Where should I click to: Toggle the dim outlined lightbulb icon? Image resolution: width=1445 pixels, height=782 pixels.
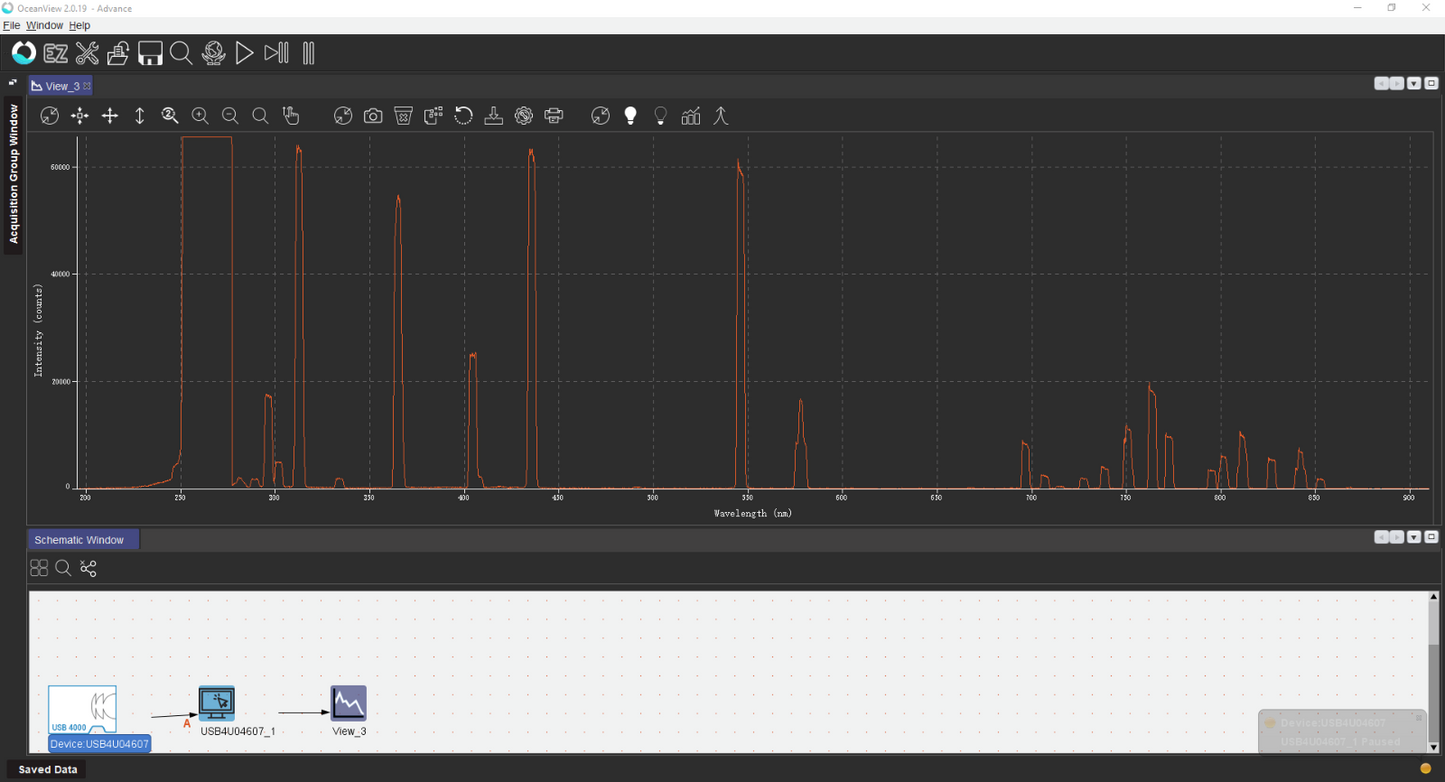661,116
